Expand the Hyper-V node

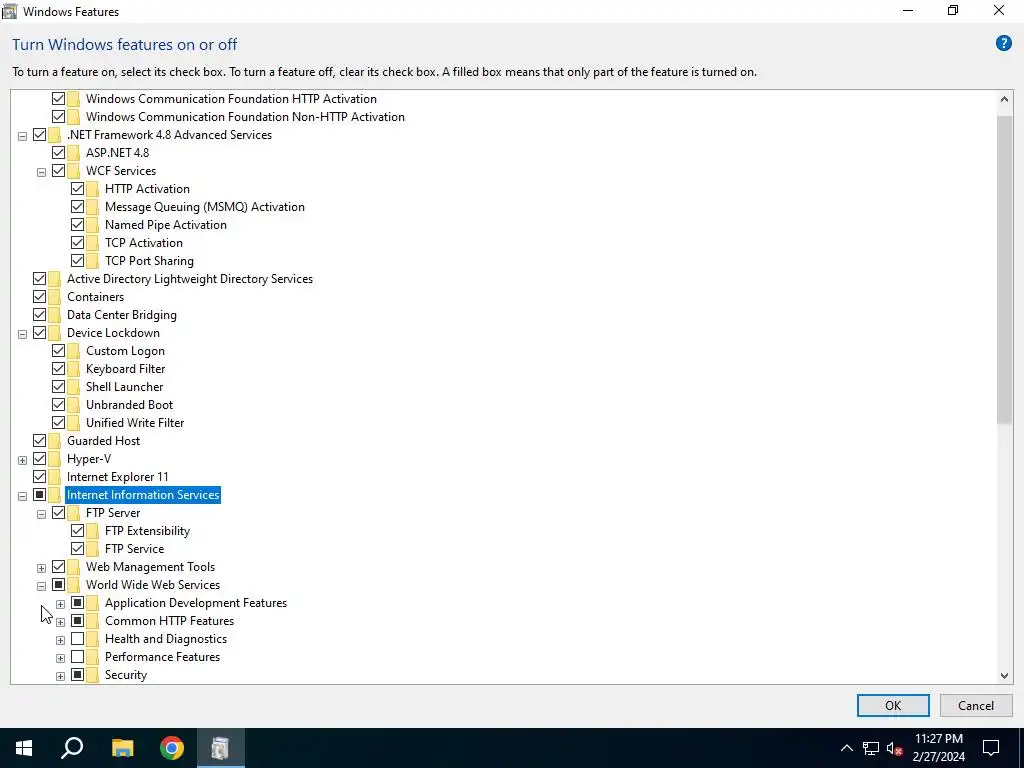[22, 460]
